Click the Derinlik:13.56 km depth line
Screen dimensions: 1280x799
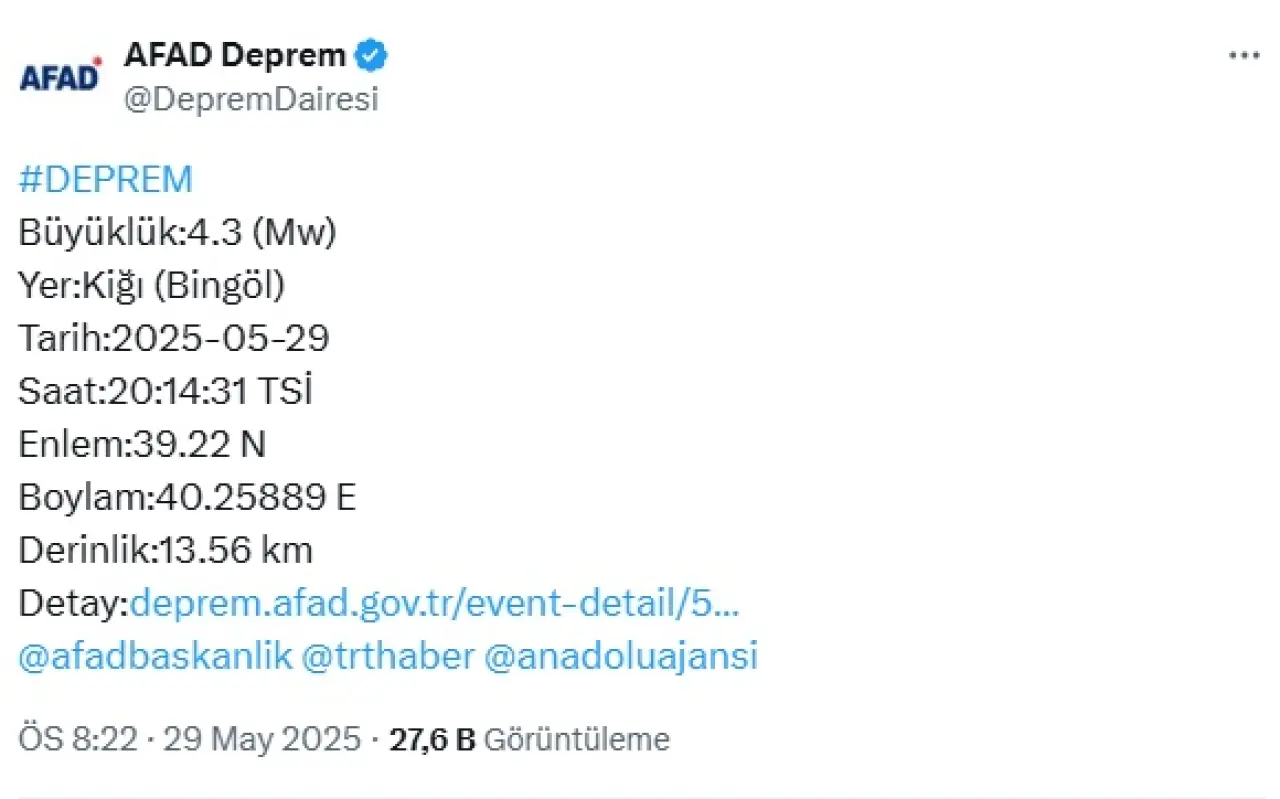click(x=166, y=550)
